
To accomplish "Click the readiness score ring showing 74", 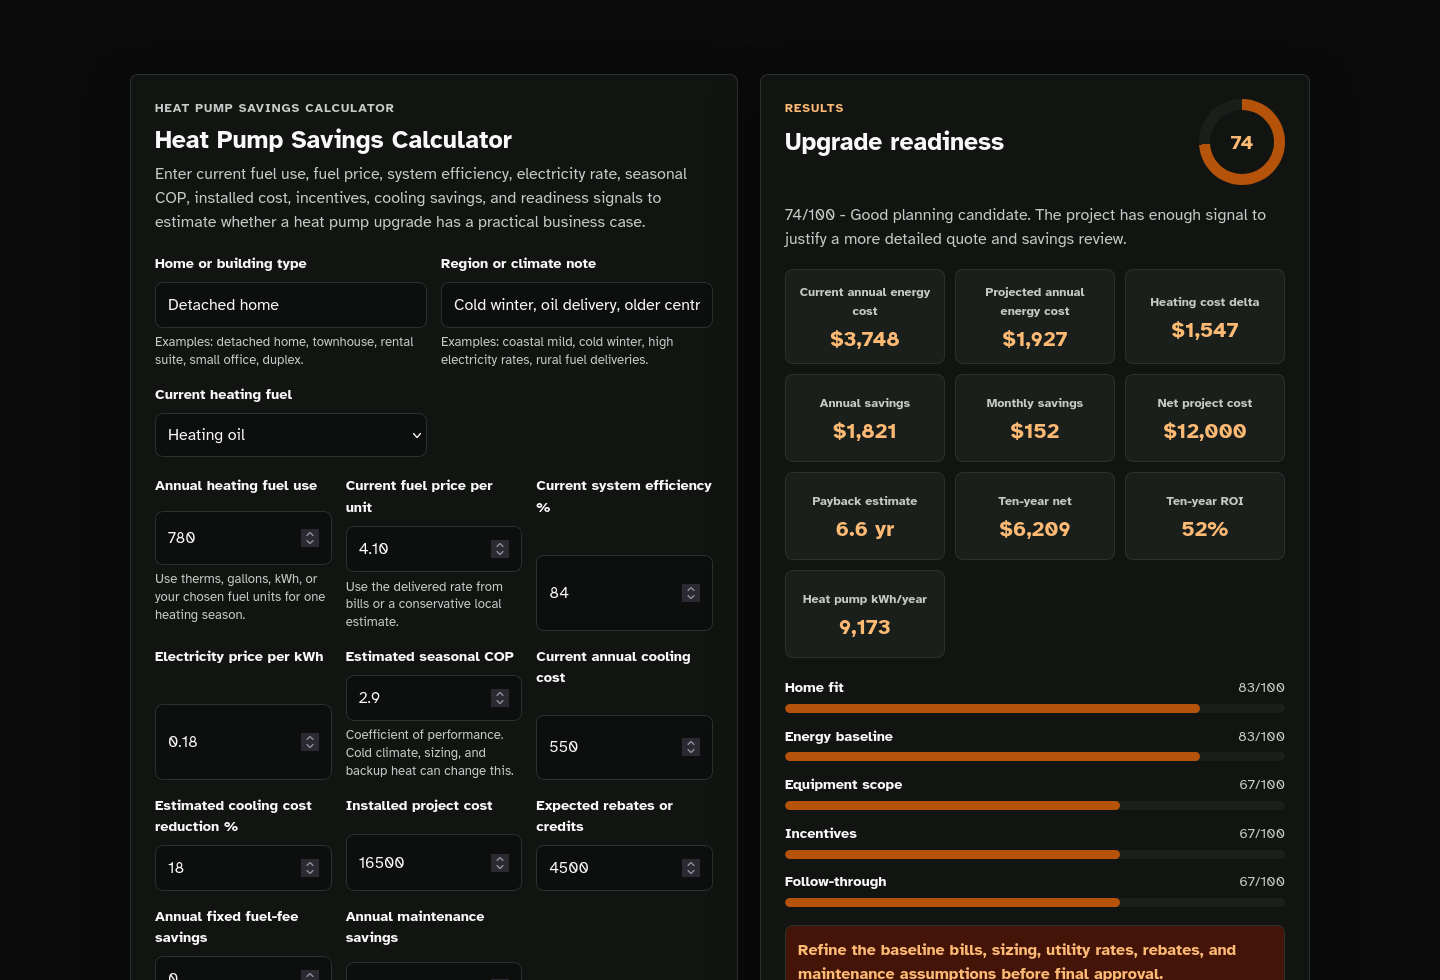I will (1242, 142).
